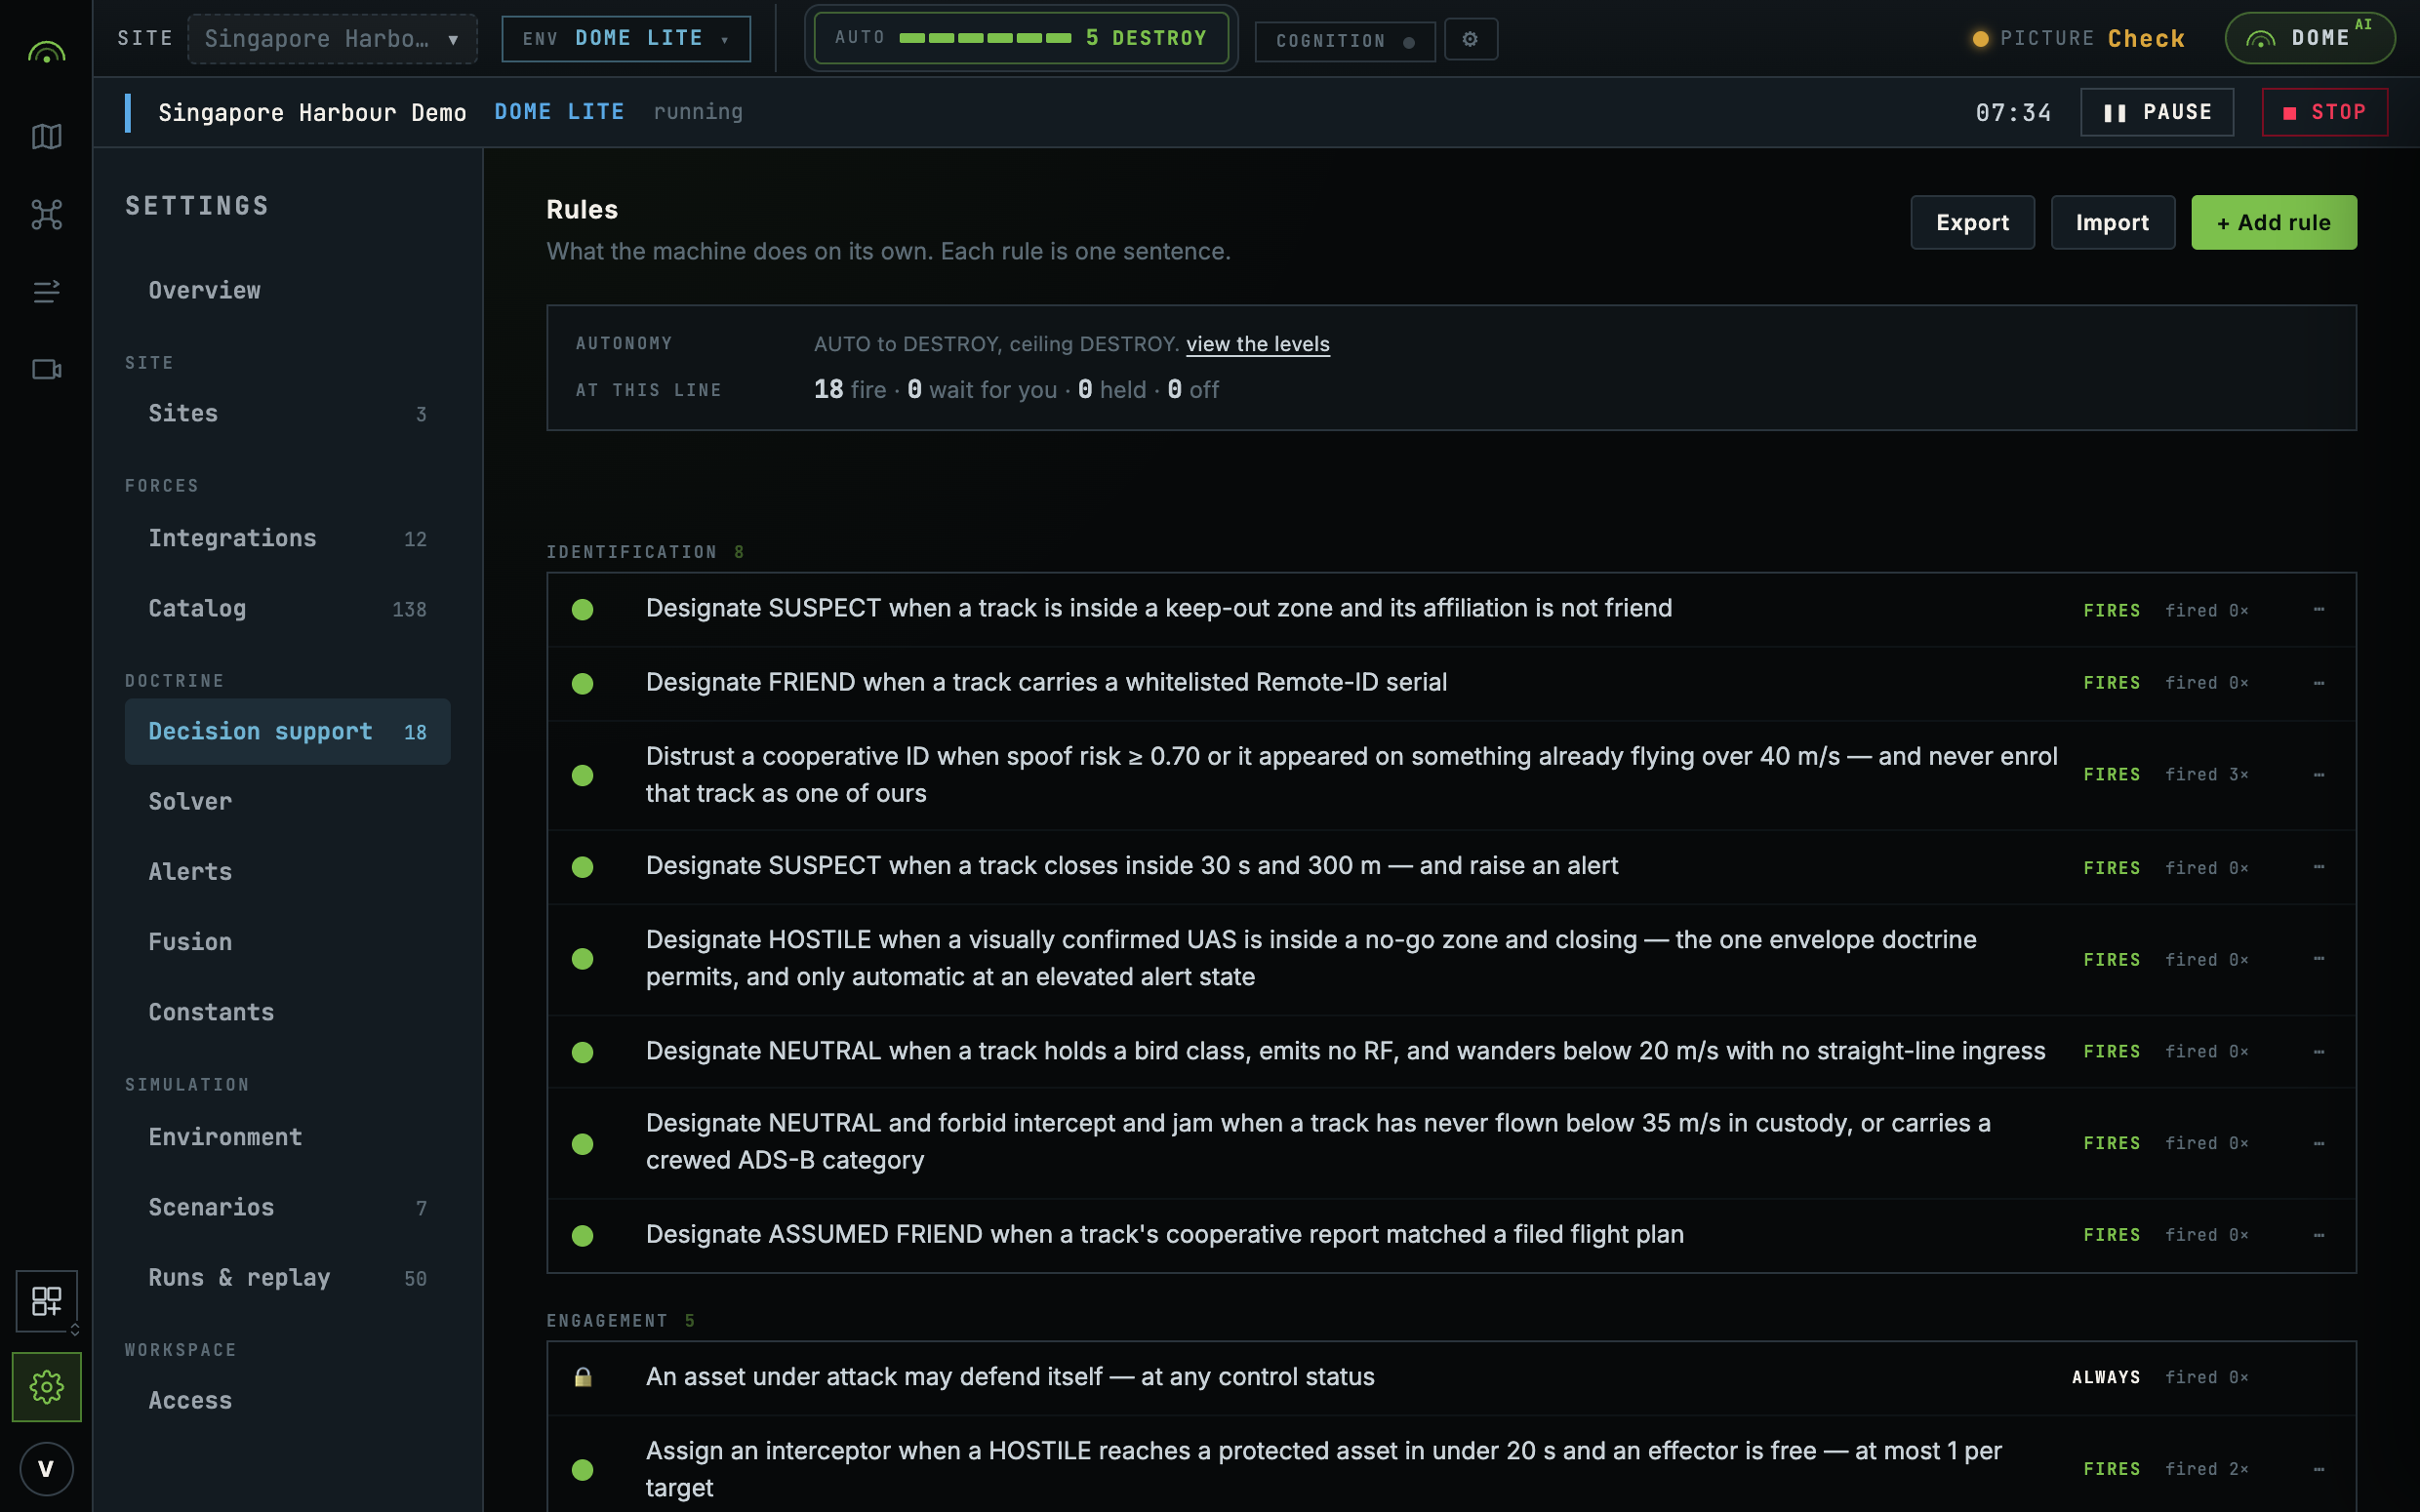The height and width of the screenshot is (1512, 2420).
Task: Click the Export rules button
Action: click(x=1972, y=222)
